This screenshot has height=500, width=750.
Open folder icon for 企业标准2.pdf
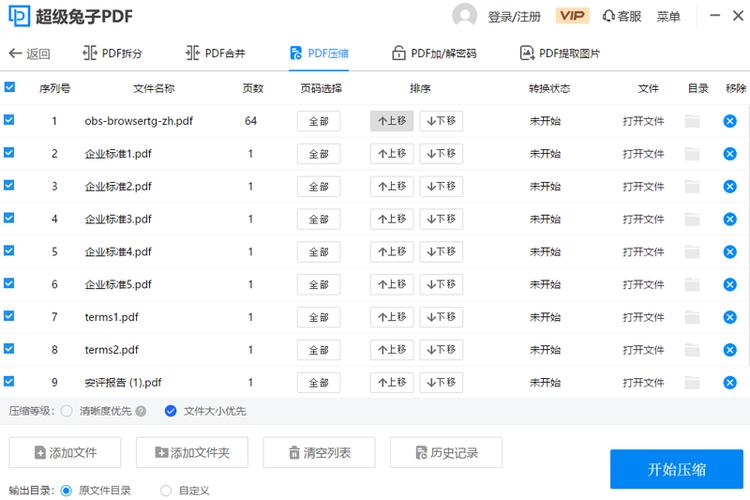692,186
